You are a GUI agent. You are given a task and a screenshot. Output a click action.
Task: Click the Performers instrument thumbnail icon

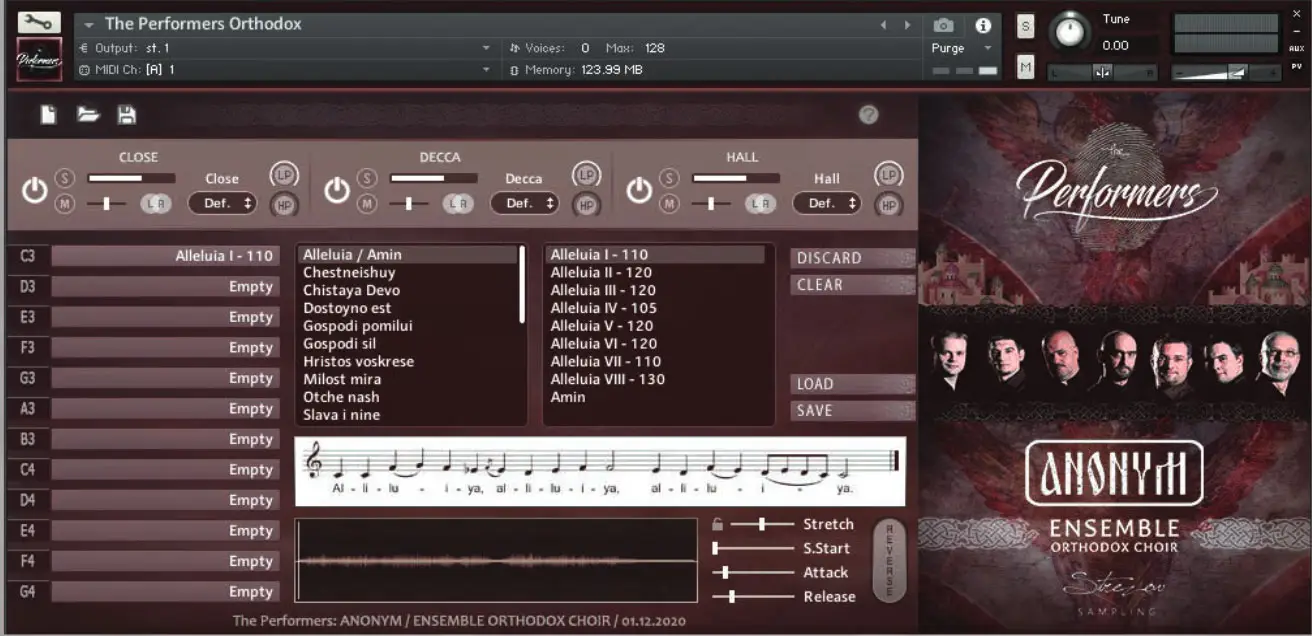39,60
